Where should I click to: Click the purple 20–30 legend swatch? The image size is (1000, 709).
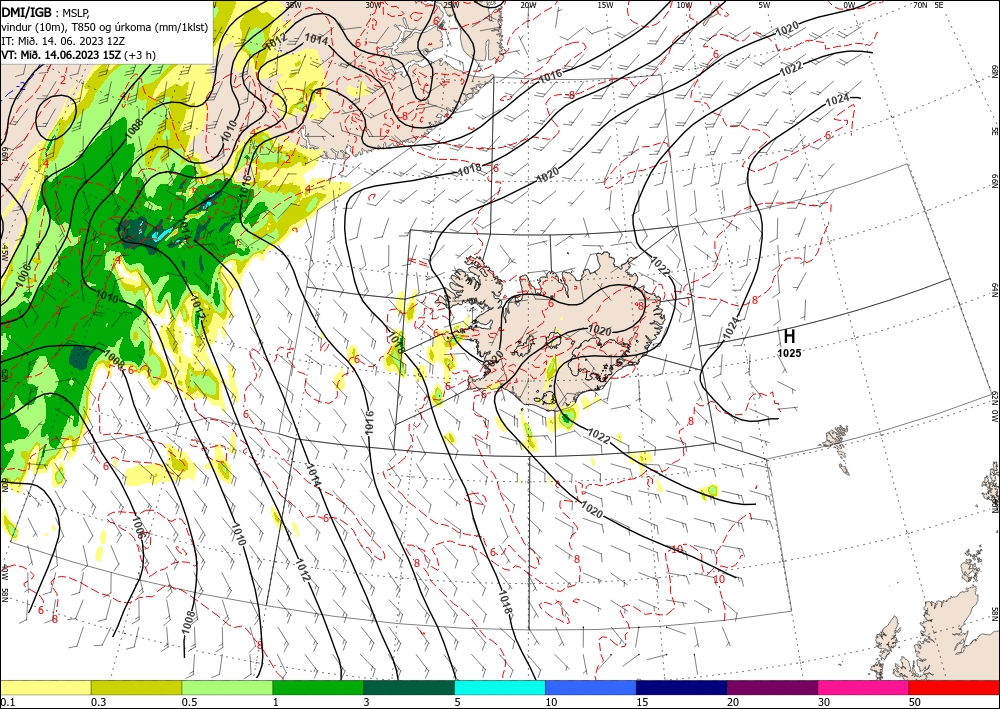point(772,687)
